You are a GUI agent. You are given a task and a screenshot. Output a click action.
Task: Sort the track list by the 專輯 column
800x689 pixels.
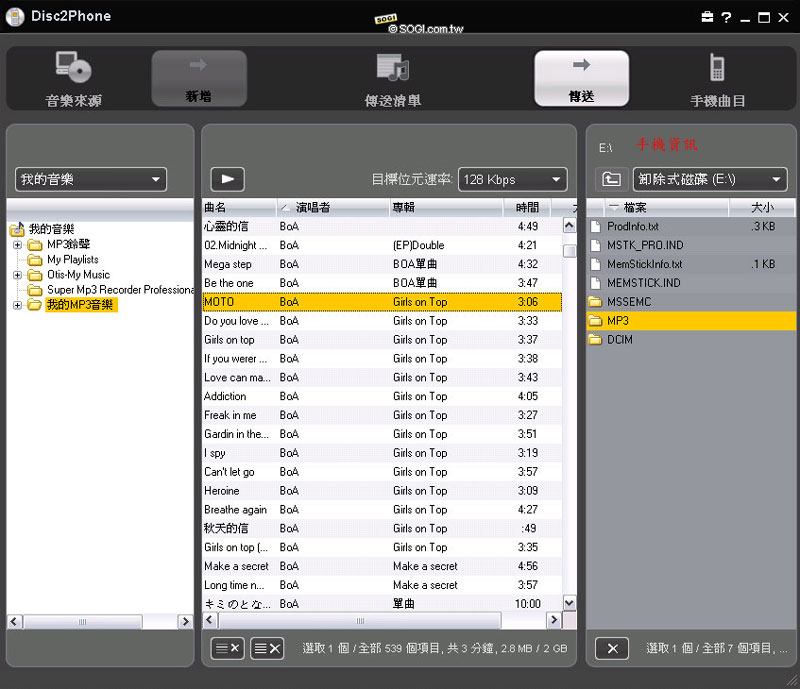click(x=446, y=207)
